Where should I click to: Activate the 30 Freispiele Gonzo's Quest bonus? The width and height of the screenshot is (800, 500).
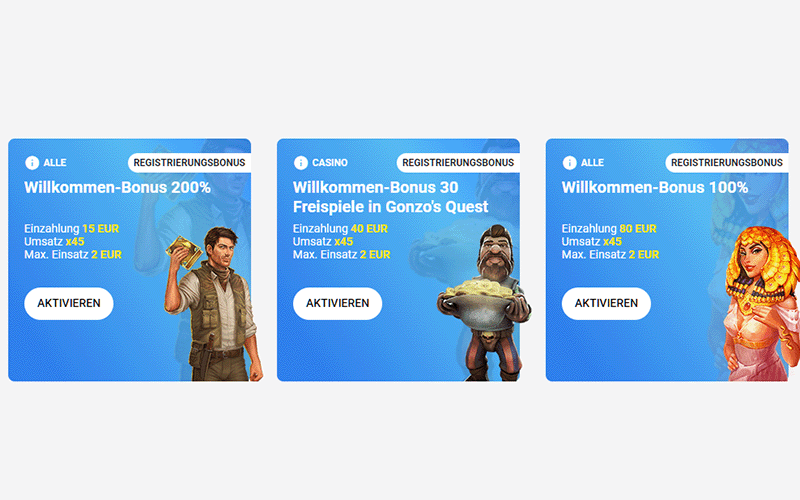point(337,304)
